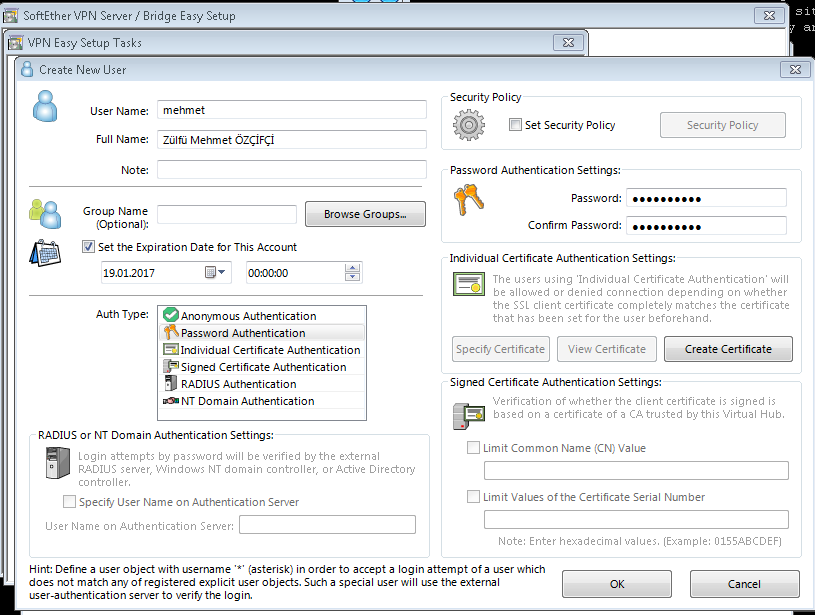
Task: Click the two-person group icon
Action: pos(45,214)
